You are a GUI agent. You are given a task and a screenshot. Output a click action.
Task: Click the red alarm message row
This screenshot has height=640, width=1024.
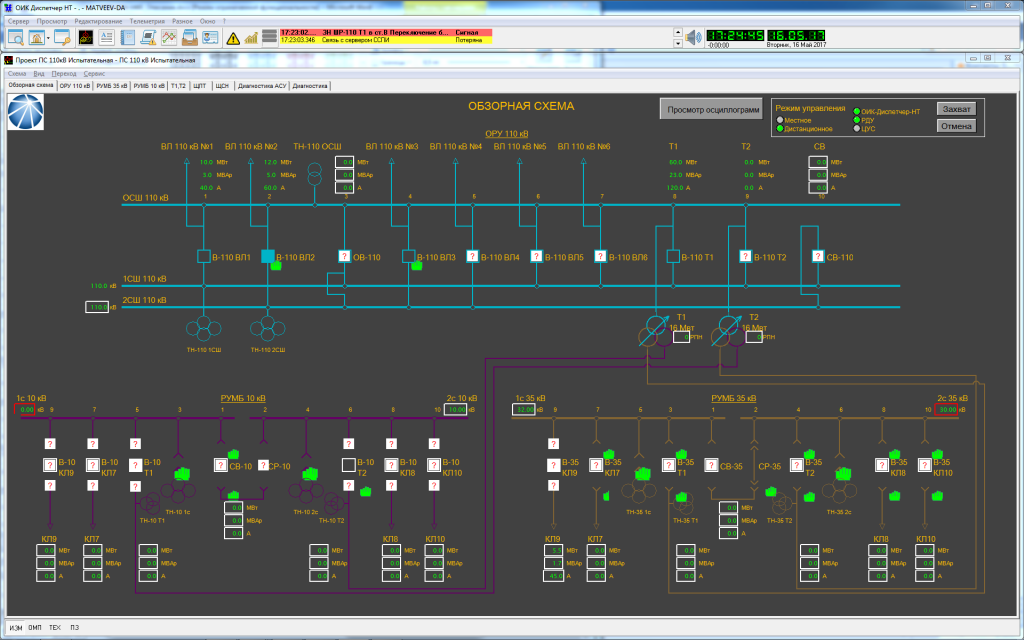point(386,32)
